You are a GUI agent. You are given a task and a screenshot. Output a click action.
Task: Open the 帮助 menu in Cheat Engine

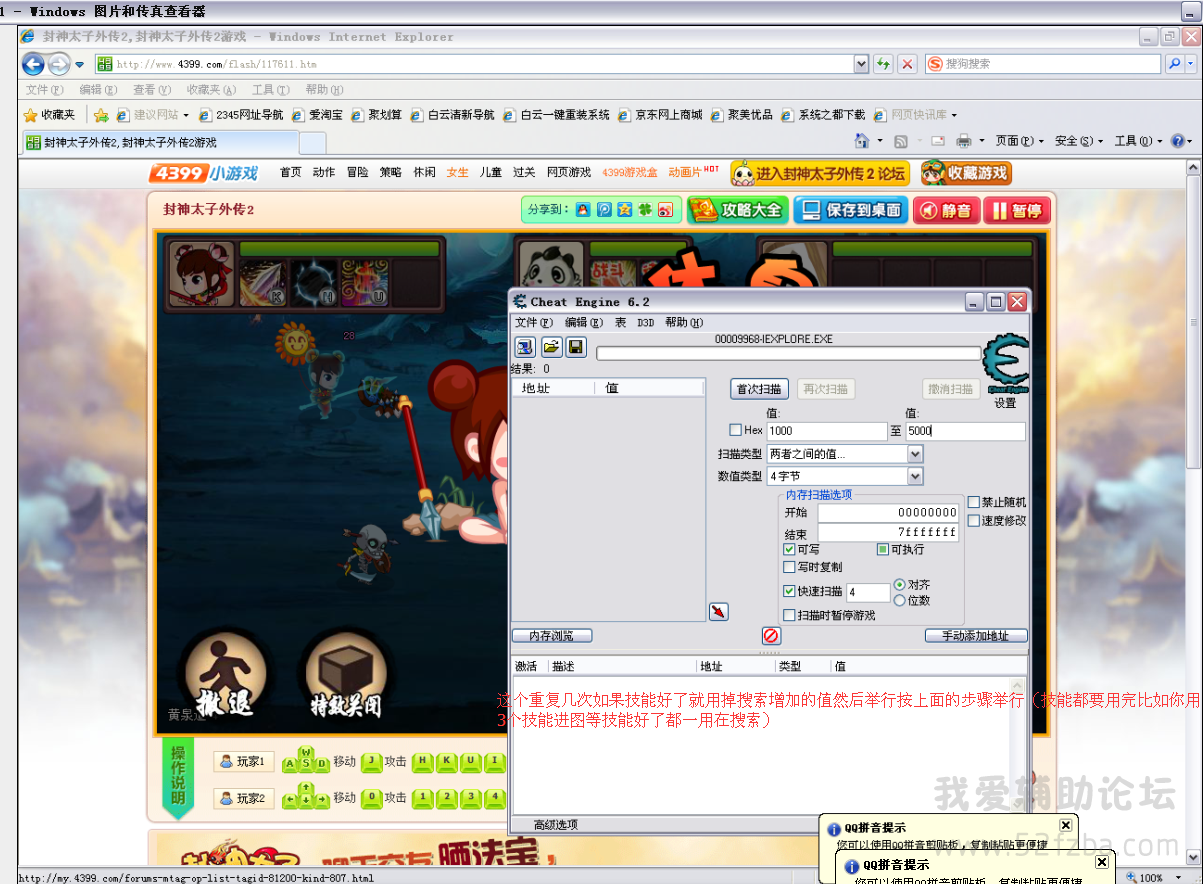pyautogui.click(x=684, y=322)
